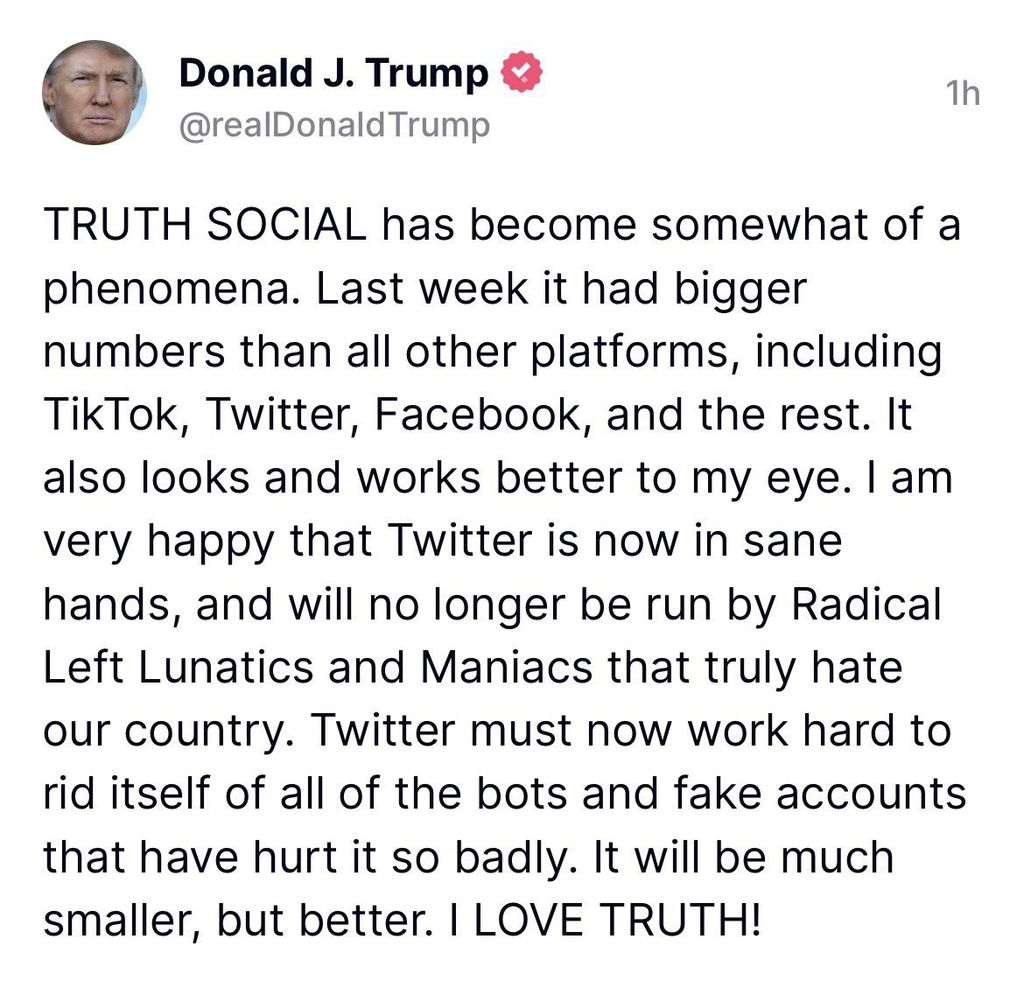Click the @realDonaldTrump handle

pos(333,126)
